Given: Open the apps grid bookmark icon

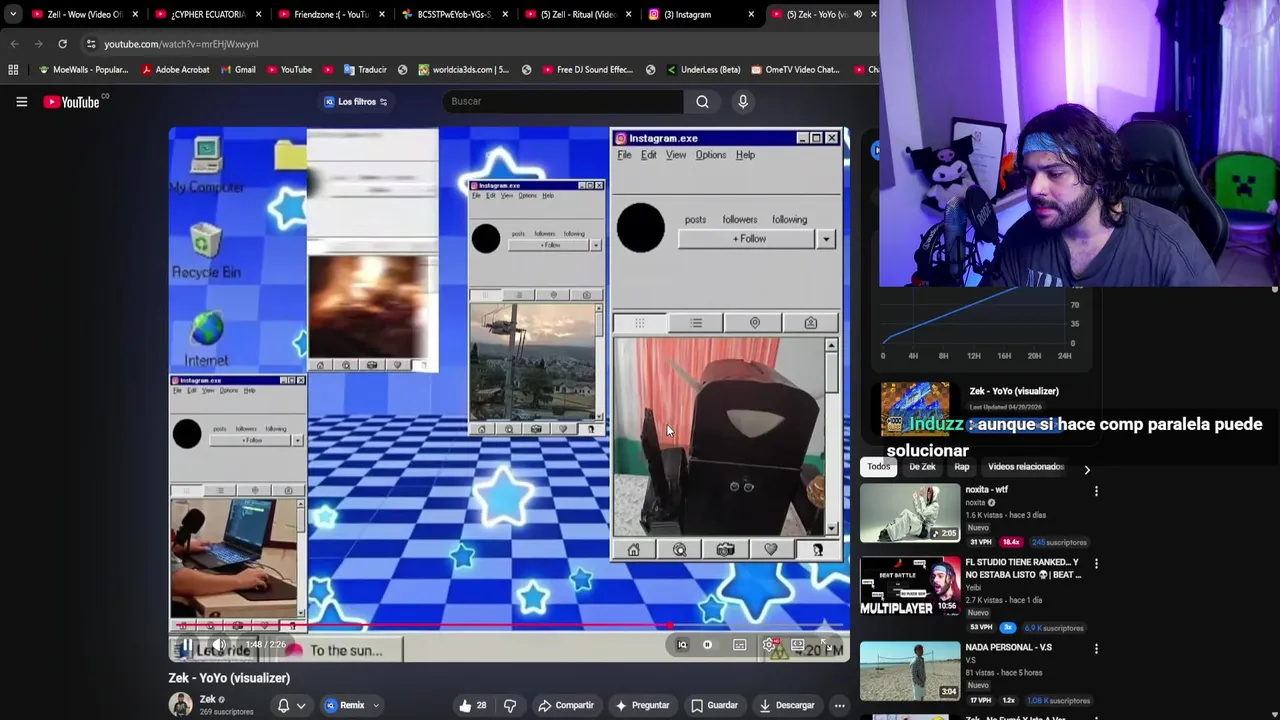Looking at the screenshot, I should pyautogui.click(x=13, y=70).
